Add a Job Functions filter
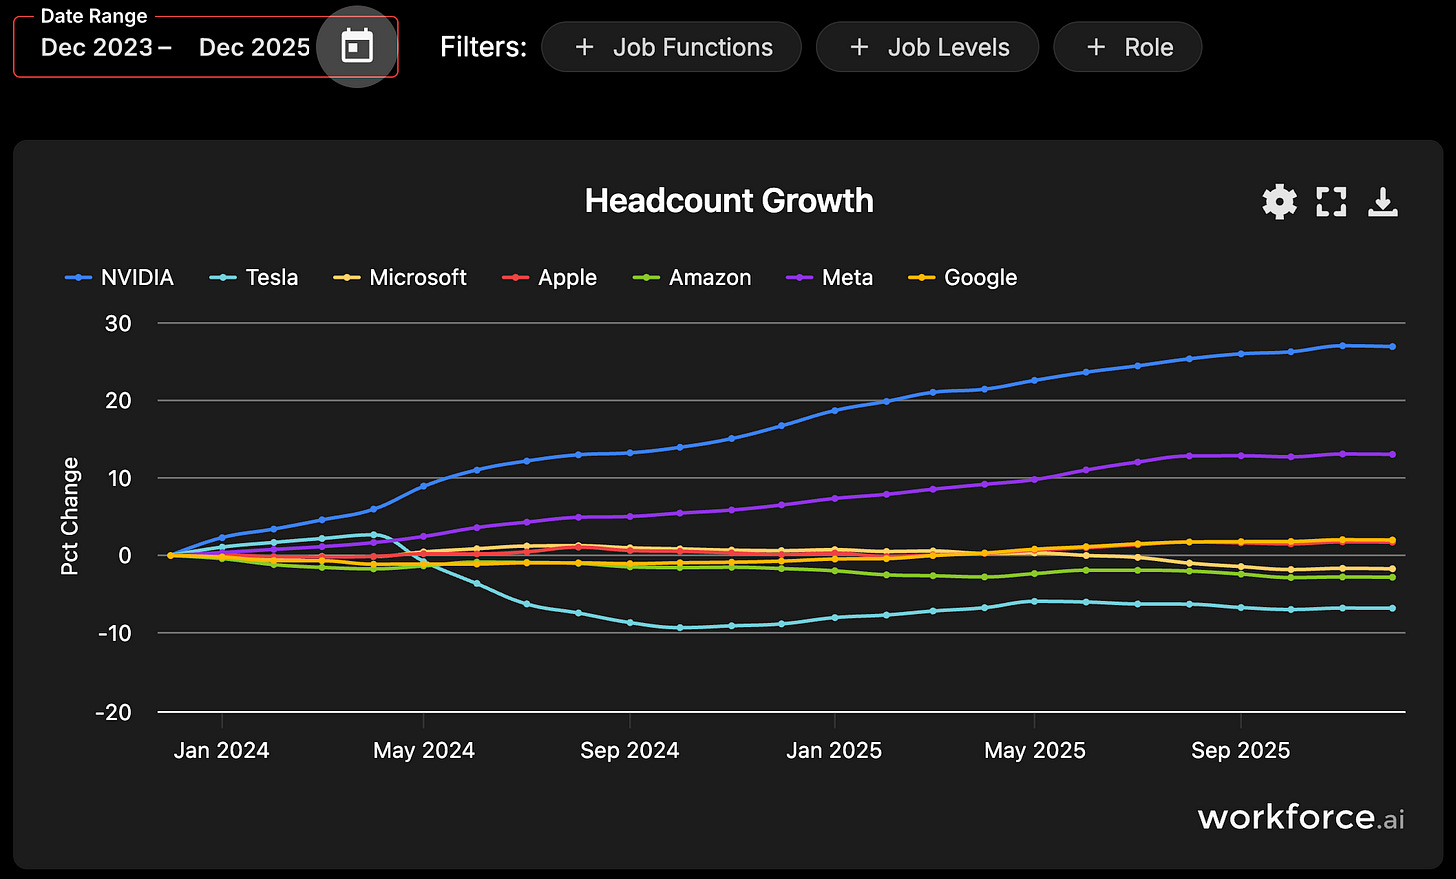This screenshot has height=879, width=1456. point(671,47)
